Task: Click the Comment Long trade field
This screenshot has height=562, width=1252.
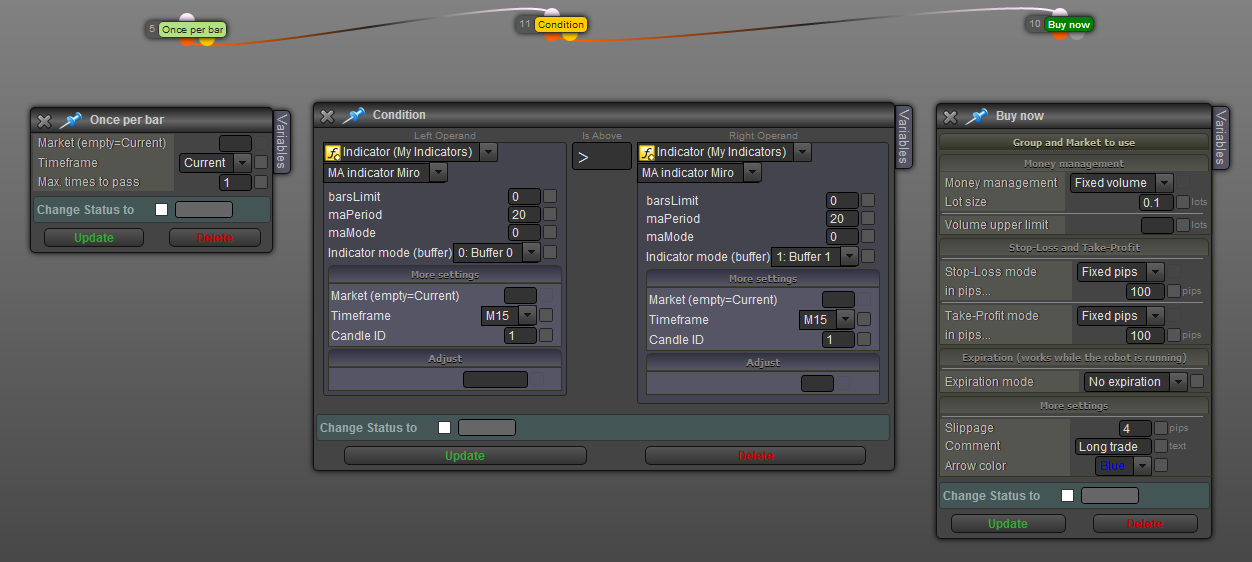Action: 1114,447
